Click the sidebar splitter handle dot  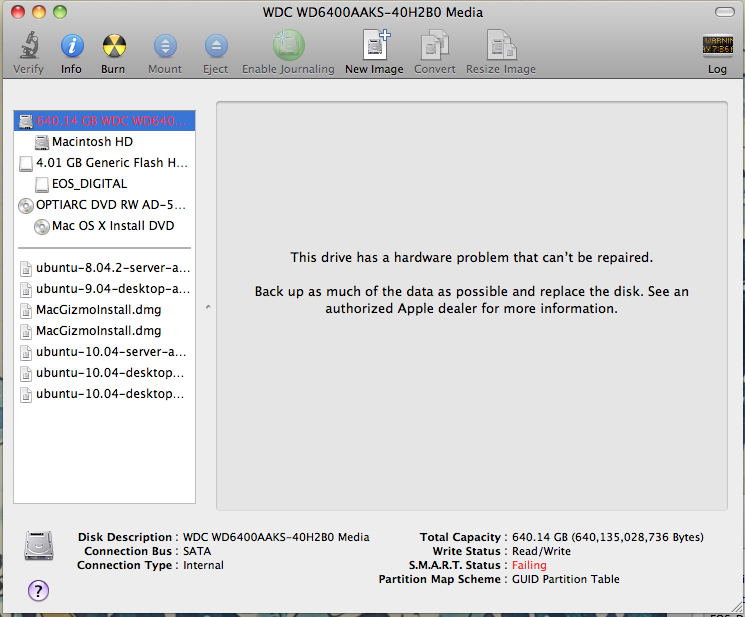(208, 307)
